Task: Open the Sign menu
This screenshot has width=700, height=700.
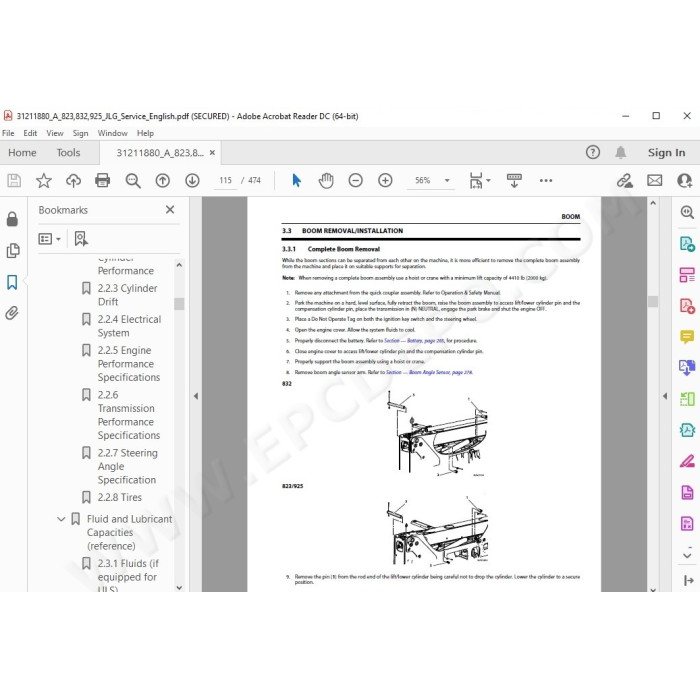Action: tap(80, 133)
